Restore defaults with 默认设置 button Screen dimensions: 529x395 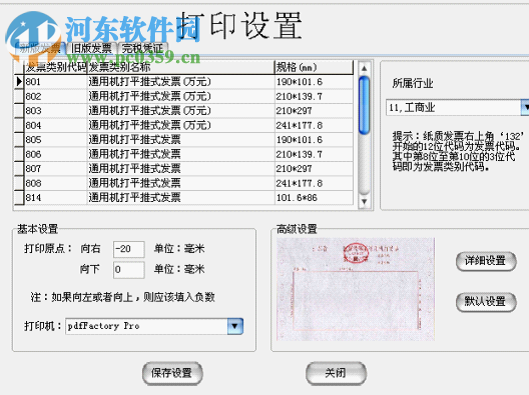[x=486, y=302]
